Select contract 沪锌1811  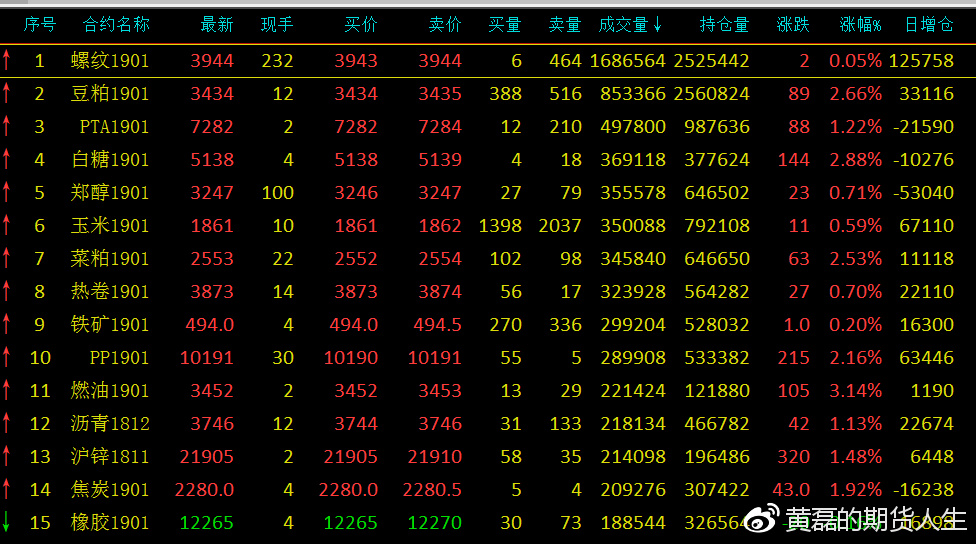110,457
